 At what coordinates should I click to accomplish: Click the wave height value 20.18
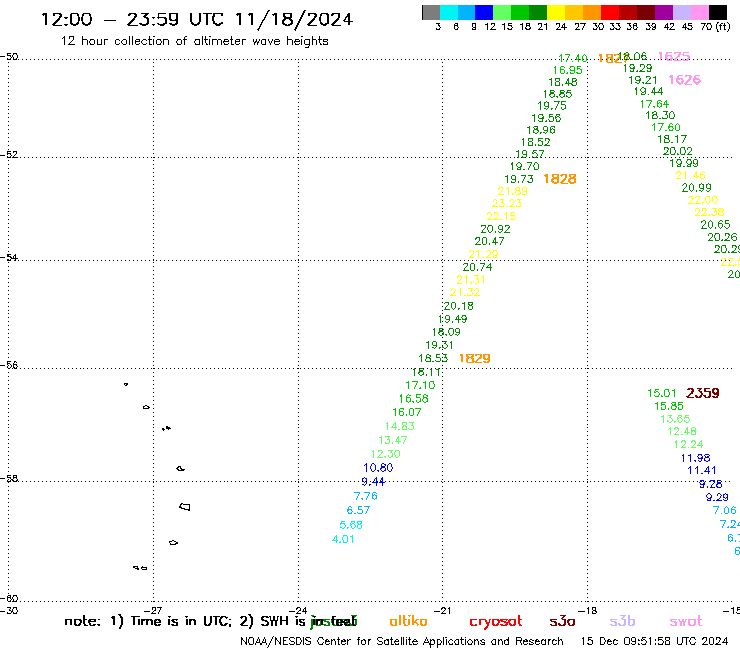(458, 306)
